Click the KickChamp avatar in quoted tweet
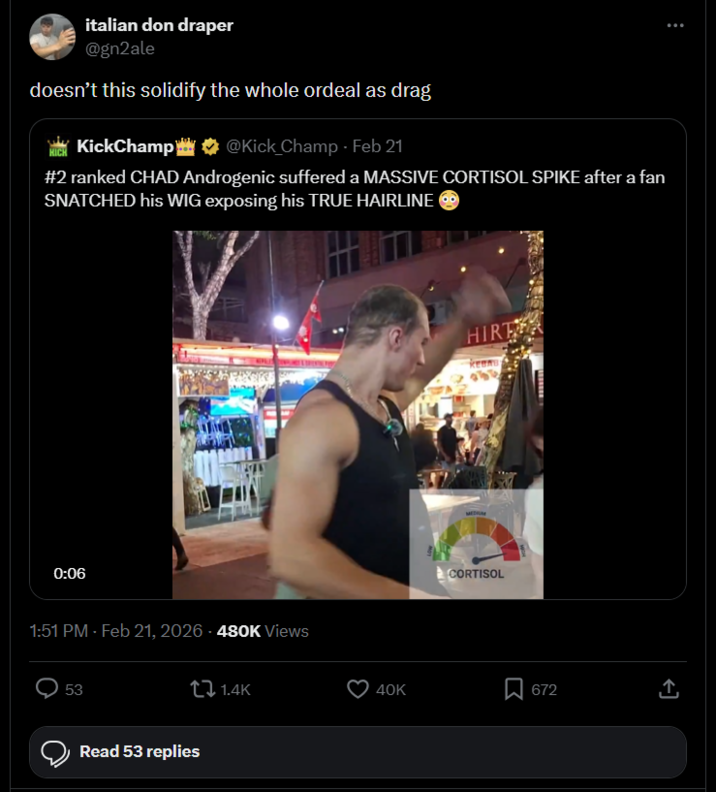The image size is (716, 792). [x=58, y=147]
